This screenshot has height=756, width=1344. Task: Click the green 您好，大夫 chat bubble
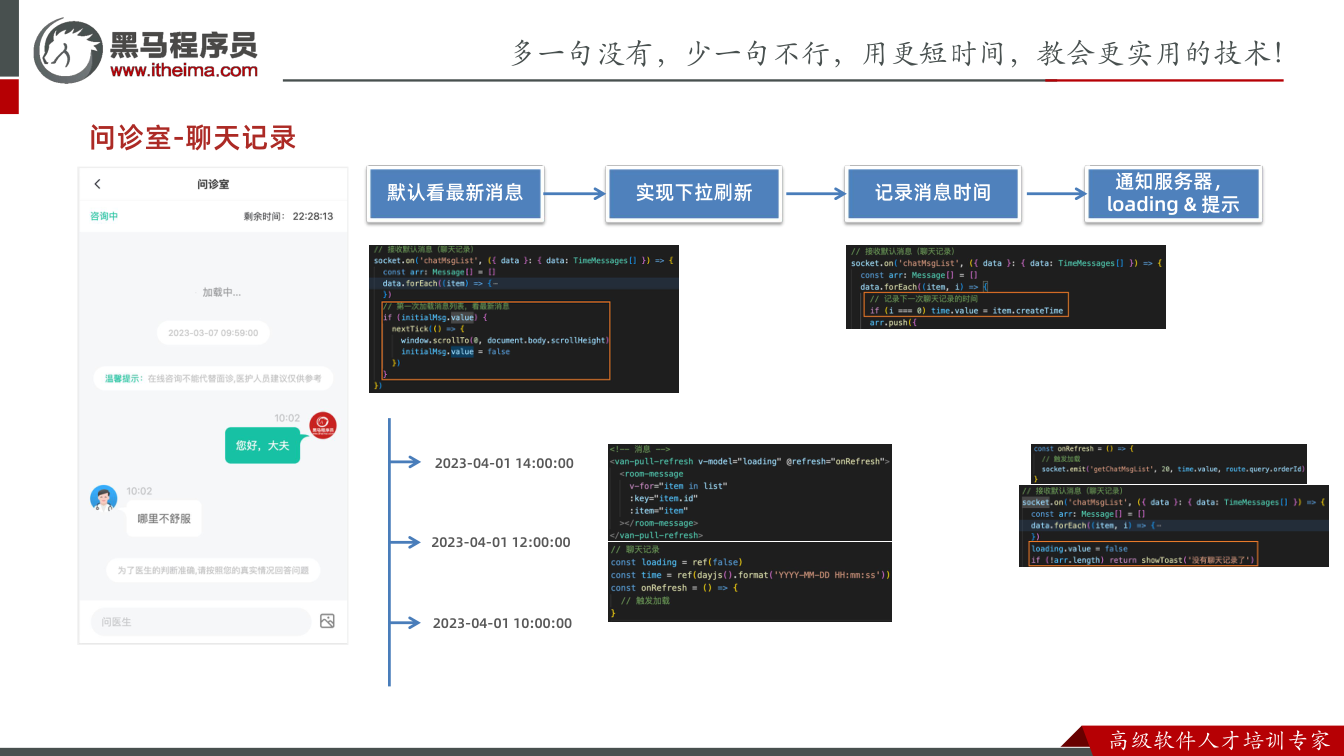[x=262, y=445]
